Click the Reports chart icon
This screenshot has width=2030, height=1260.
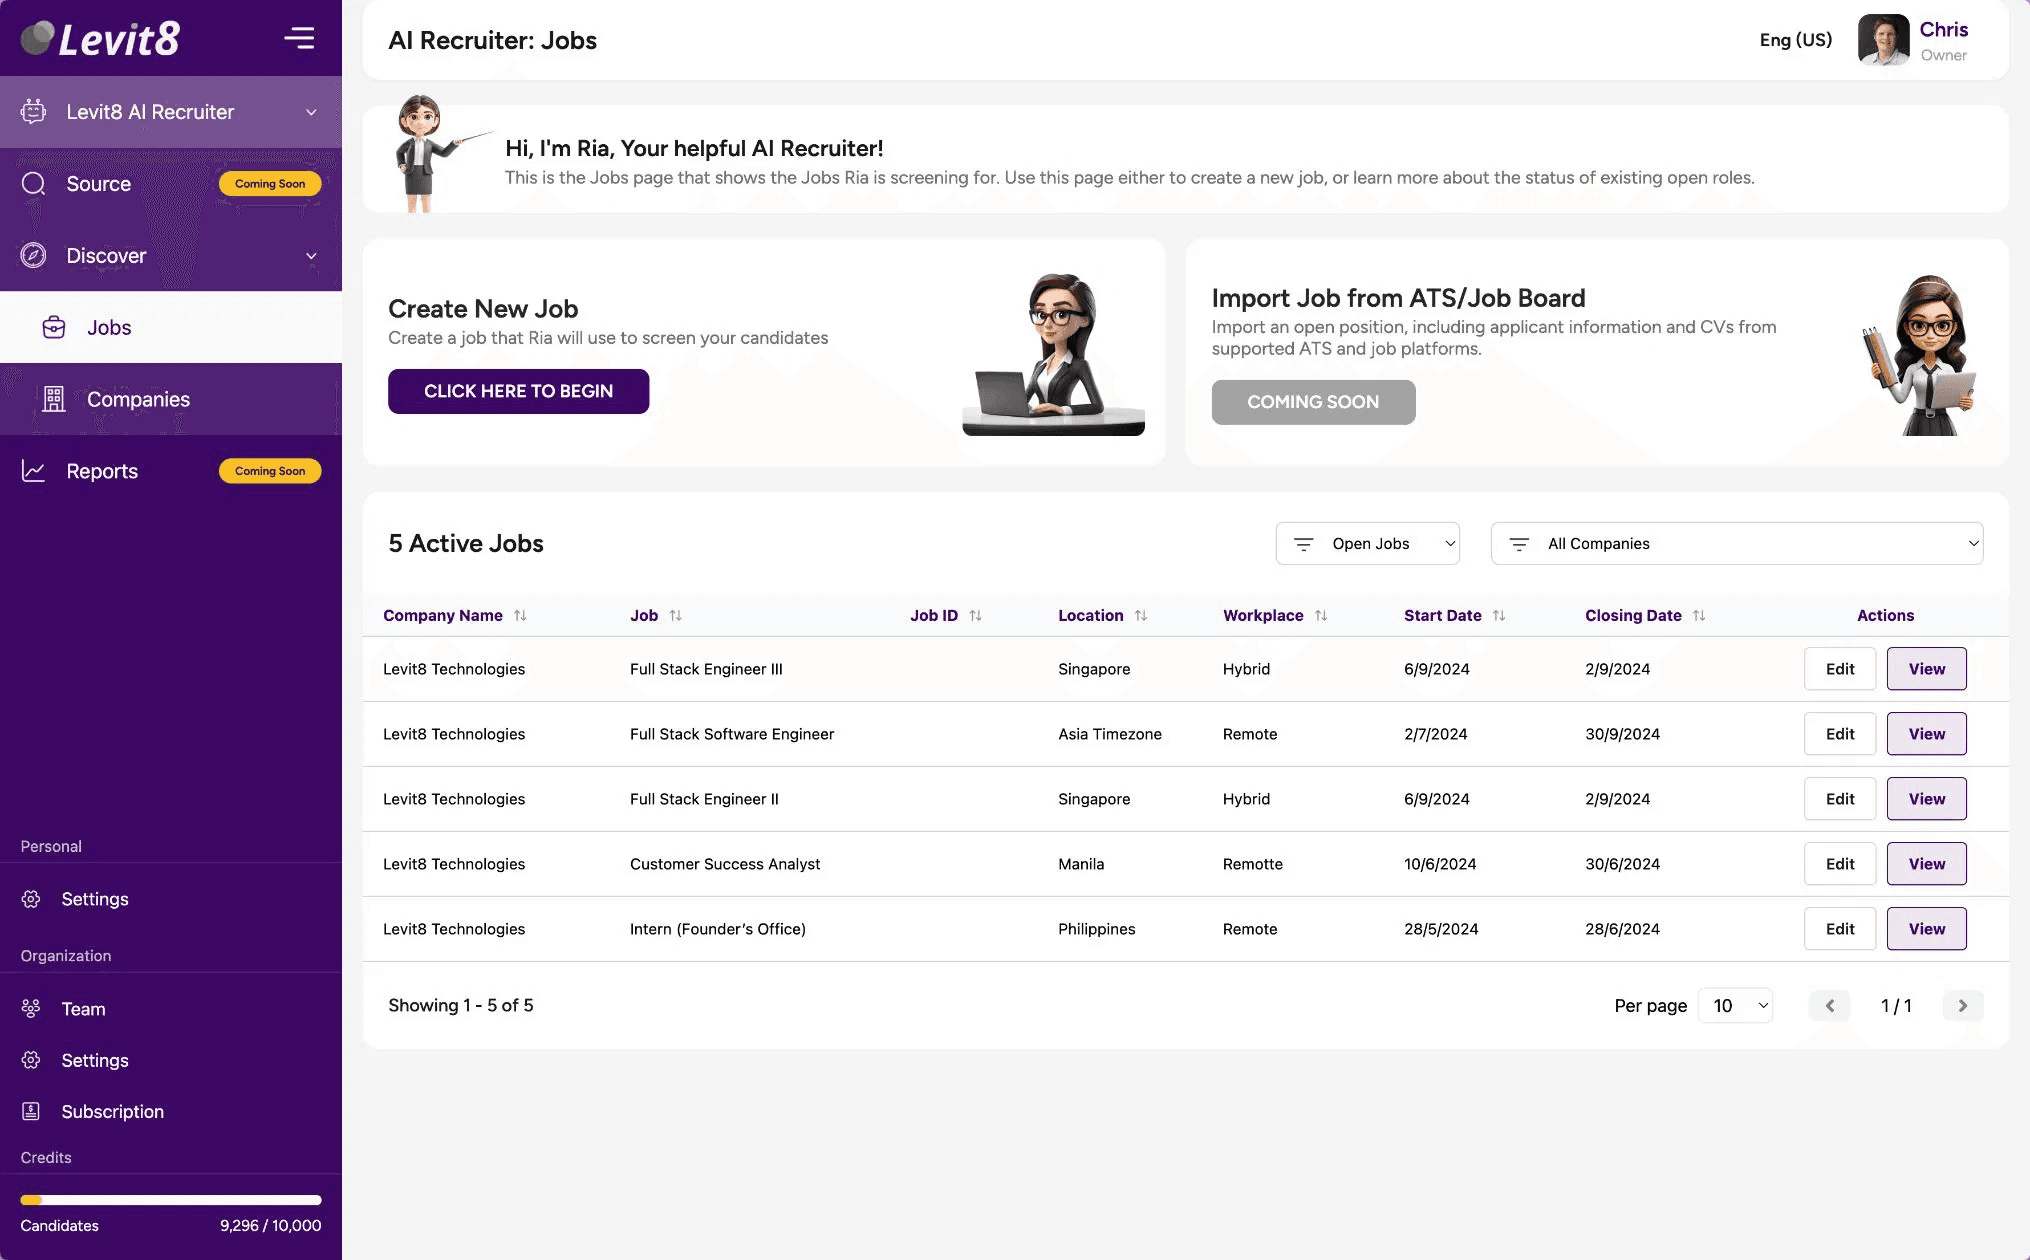pyautogui.click(x=33, y=471)
